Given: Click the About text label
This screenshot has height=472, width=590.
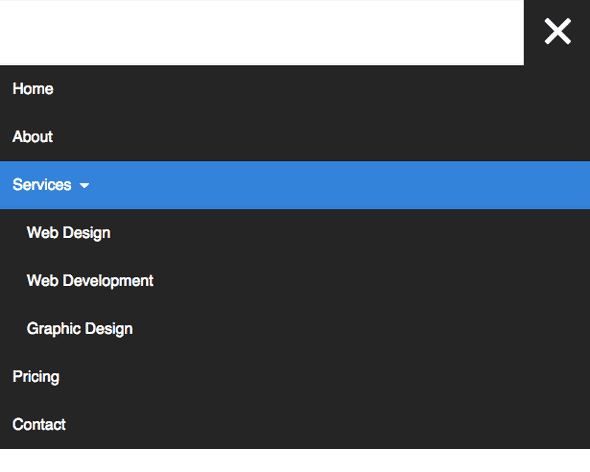Looking at the screenshot, I should coord(33,137).
